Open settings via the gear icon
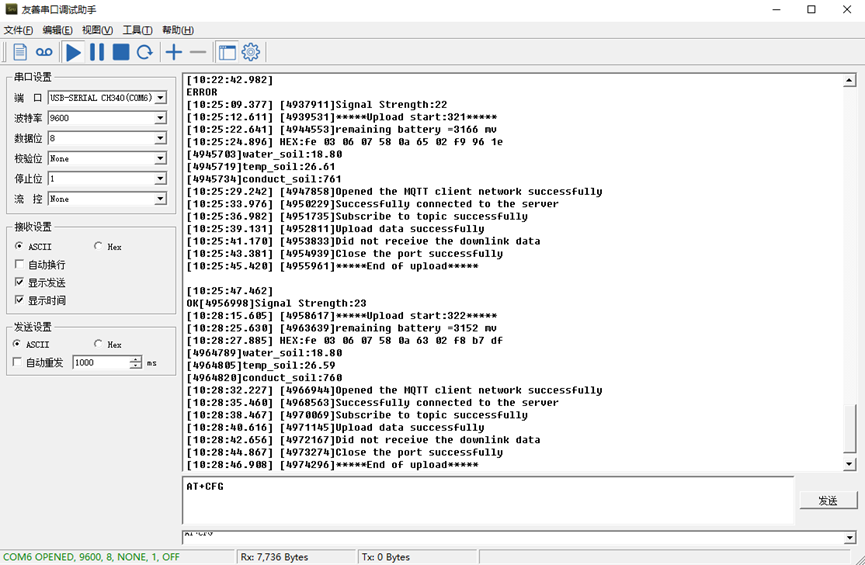 250,52
